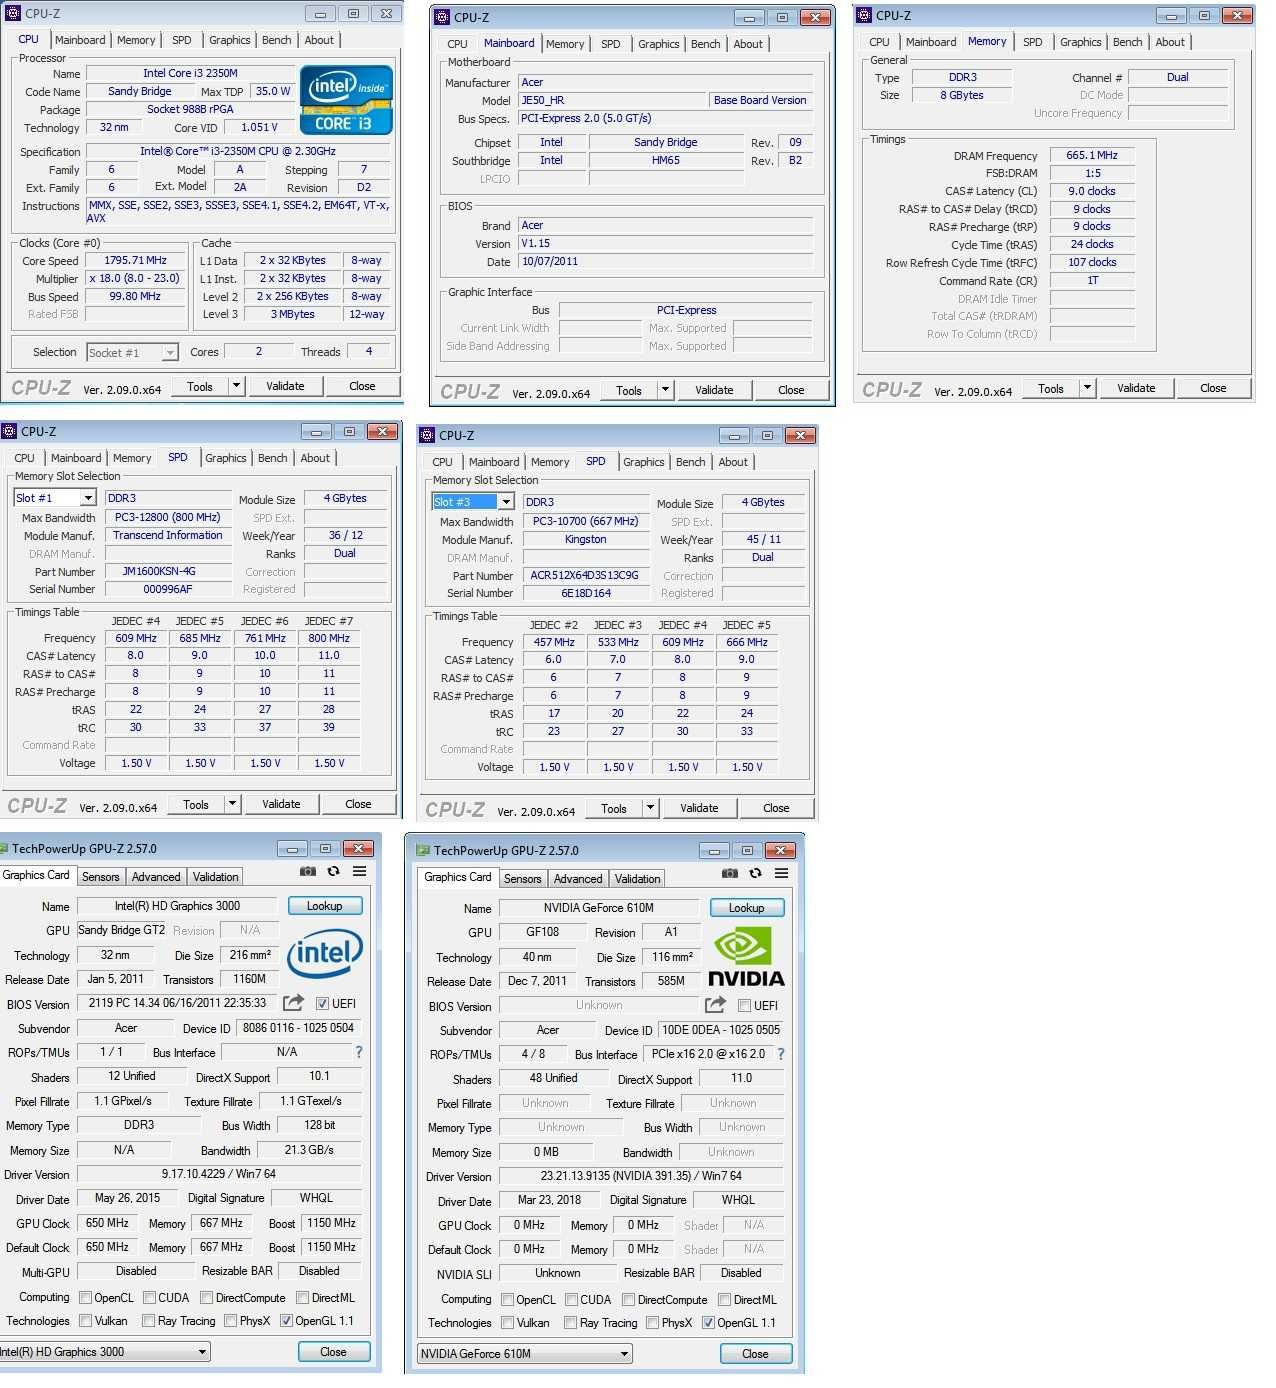
Task: Switch to the Sensors tab in the Intel HD Graphics window
Action: pos(100,877)
